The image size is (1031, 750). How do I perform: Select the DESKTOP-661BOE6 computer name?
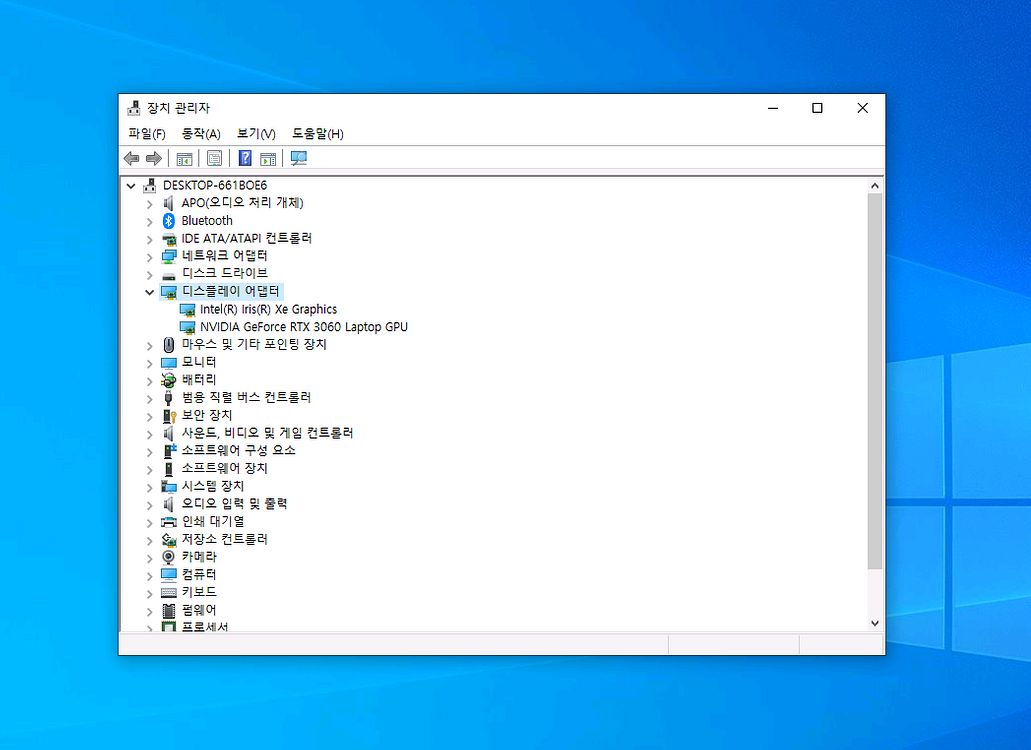215,185
